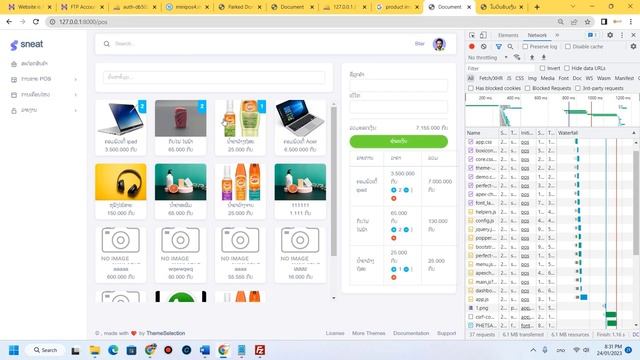Image resolution: width=640 pixels, height=360 pixels.
Task: Expand the lock-icon sidebar menu chevron
Action: (x=76, y=110)
